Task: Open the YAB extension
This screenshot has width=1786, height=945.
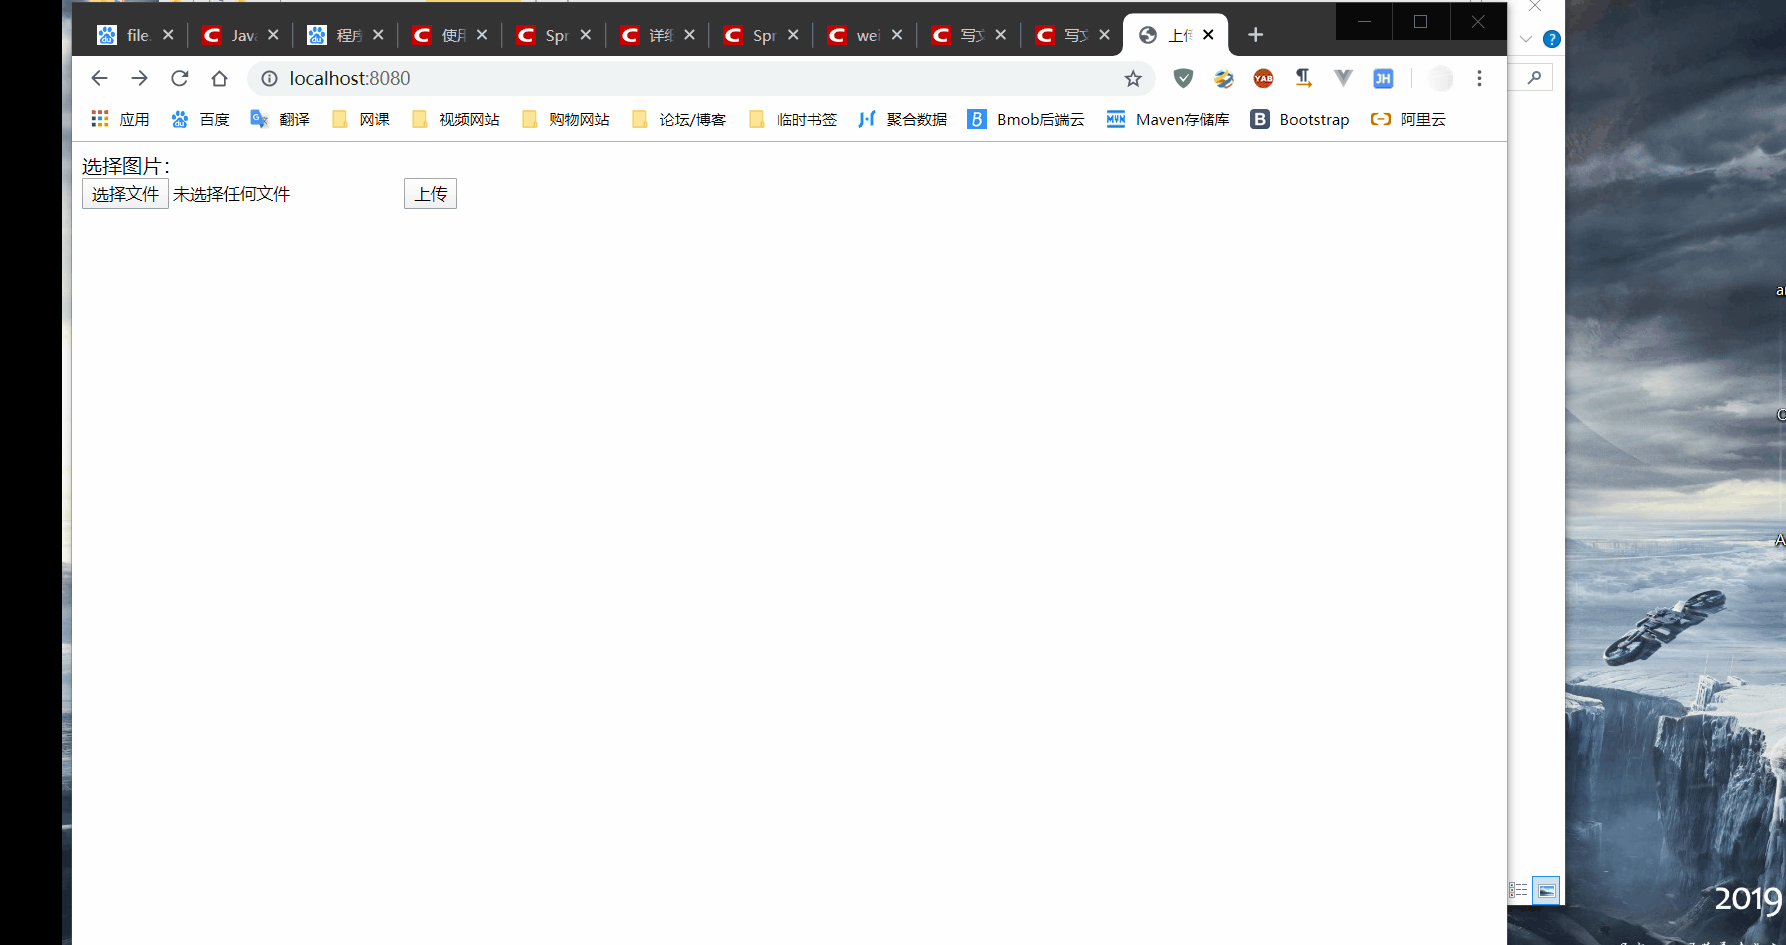Action: coord(1263,78)
